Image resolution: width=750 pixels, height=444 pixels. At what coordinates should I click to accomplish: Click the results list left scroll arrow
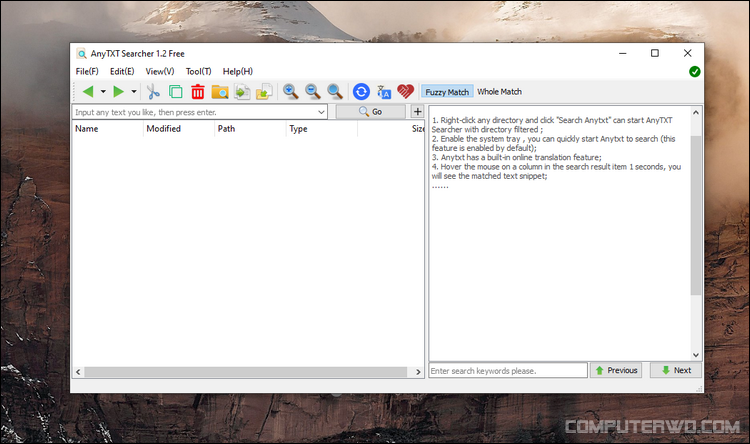tap(78, 372)
